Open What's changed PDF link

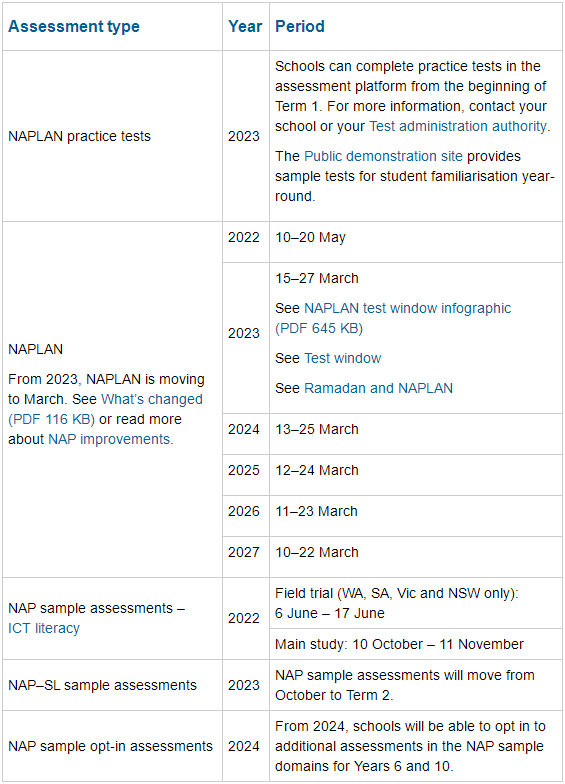click(x=105, y=409)
